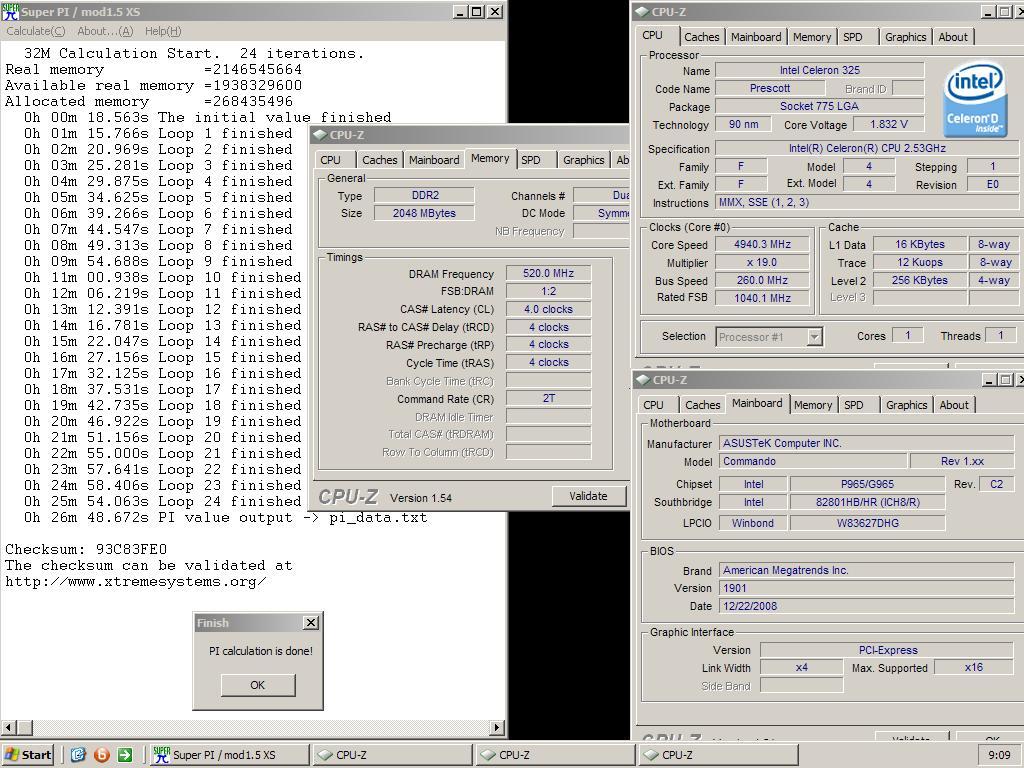The height and width of the screenshot is (768, 1024).
Task: Click the Core Speed 4940.3 MHz value
Action: coord(762,244)
